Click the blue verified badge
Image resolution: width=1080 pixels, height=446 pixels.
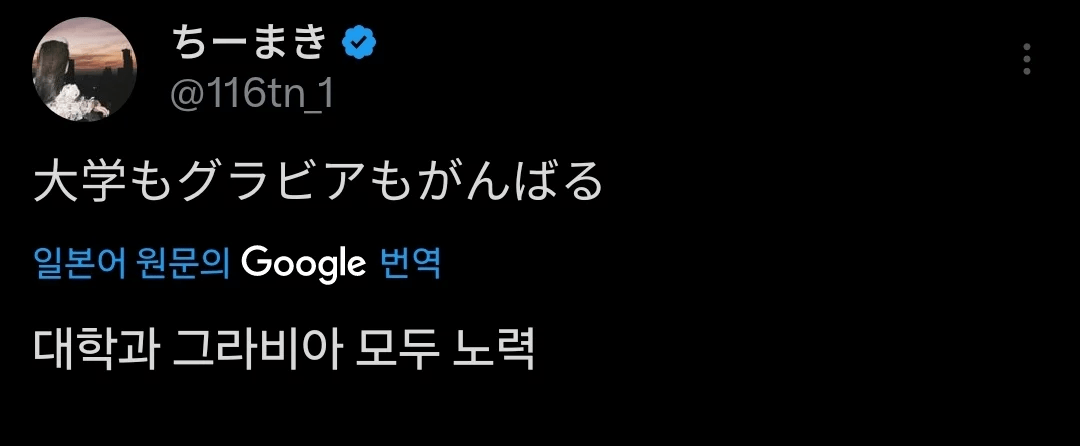(360, 42)
